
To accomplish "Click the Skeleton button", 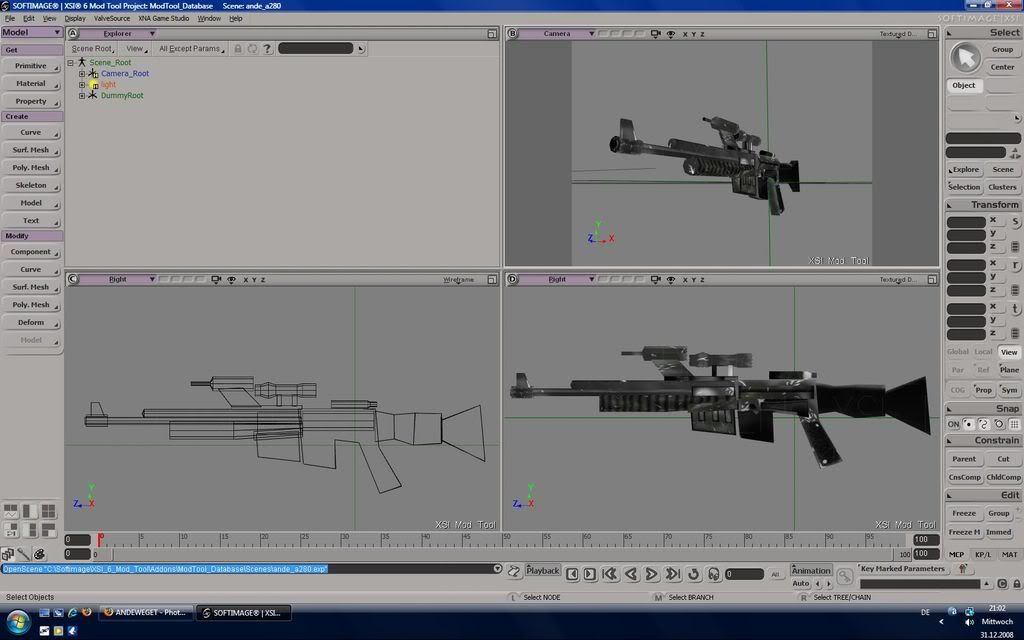I will pos(31,185).
